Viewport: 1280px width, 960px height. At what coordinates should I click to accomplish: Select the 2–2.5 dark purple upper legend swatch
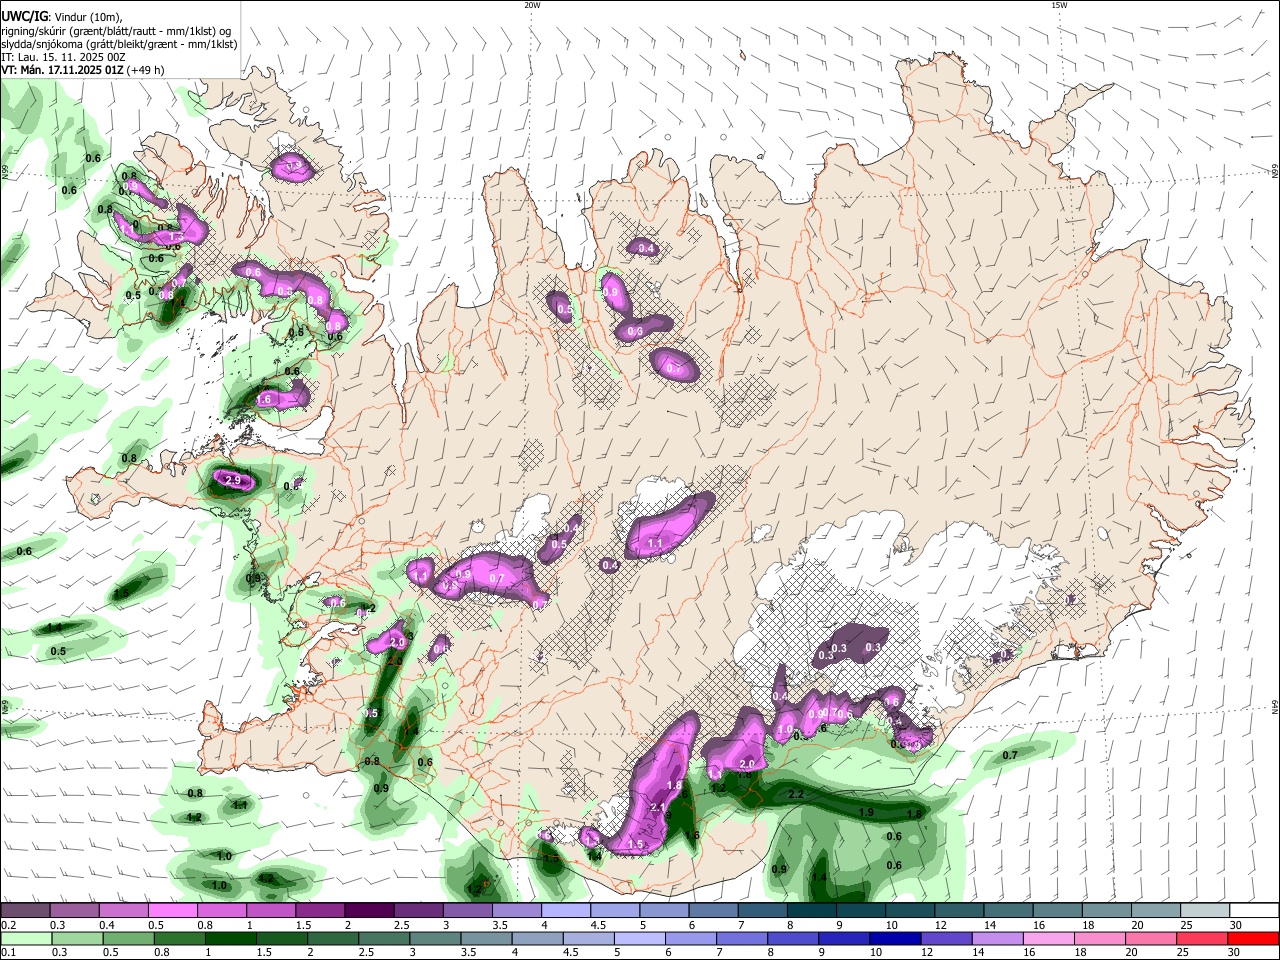[x=369, y=910]
